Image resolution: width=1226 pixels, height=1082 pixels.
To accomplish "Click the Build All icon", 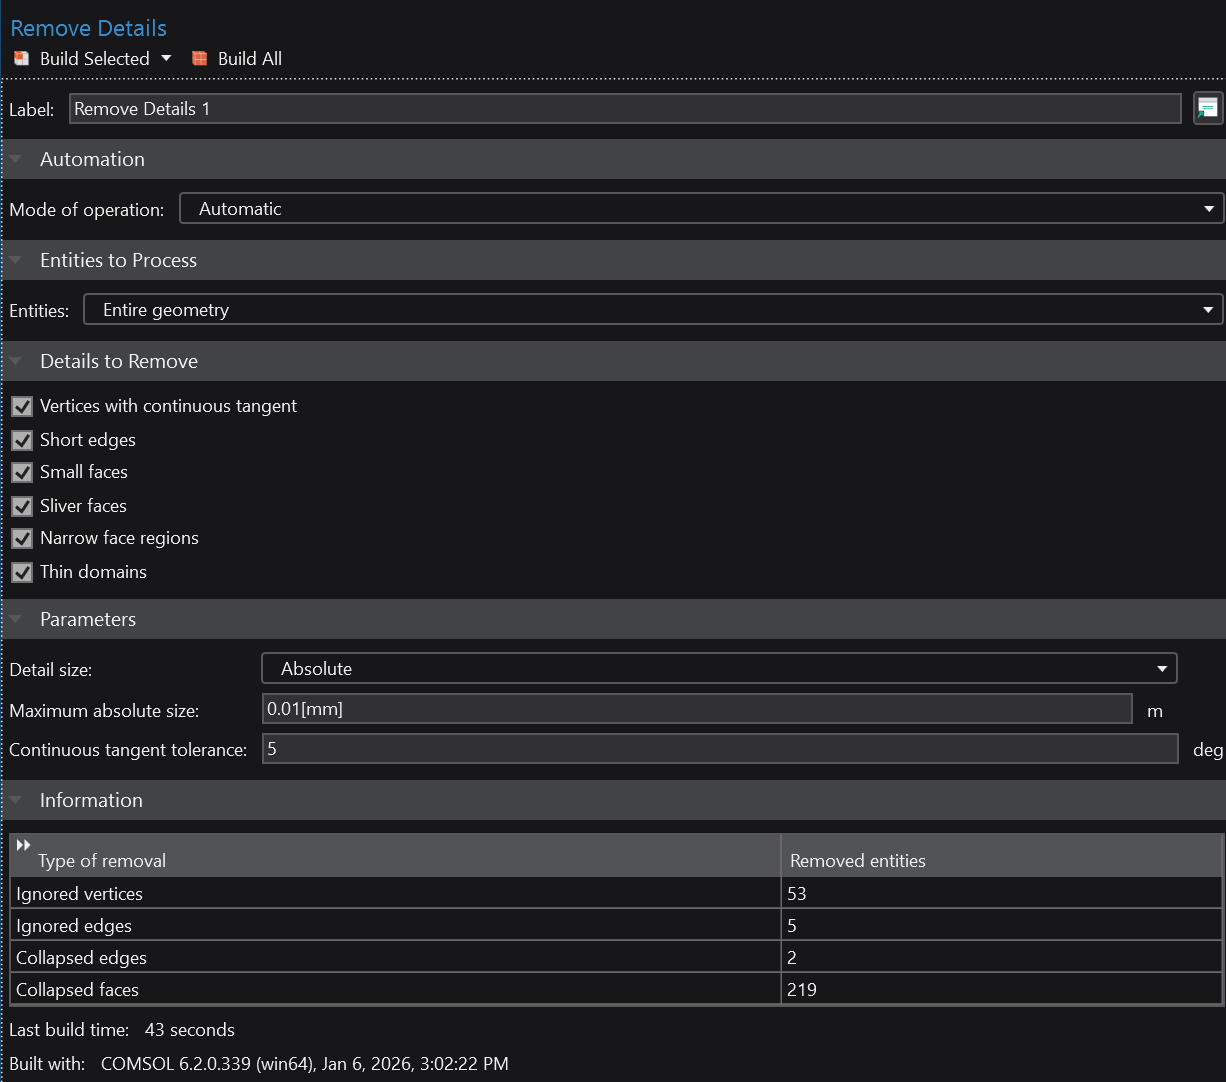I will (x=200, y=59).
